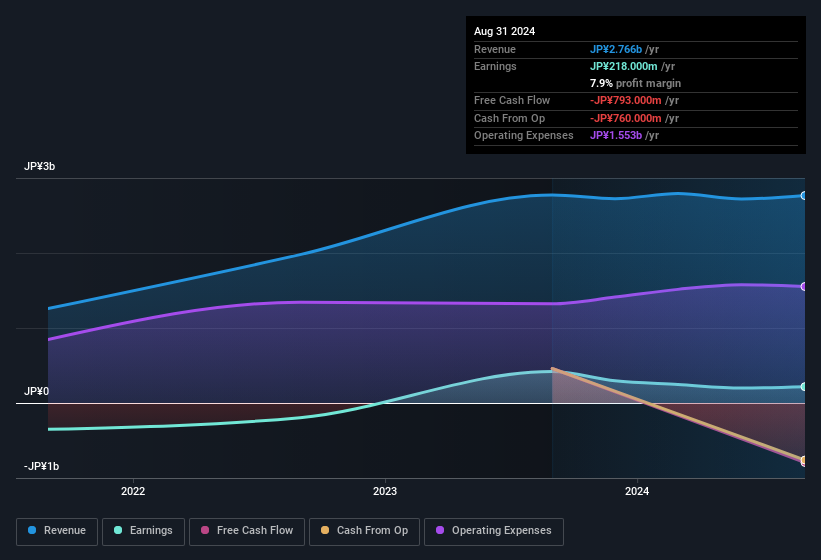Click the Cash From Op end marker
This screenshot has height=560, width=821.
click(x=804, y=460)
